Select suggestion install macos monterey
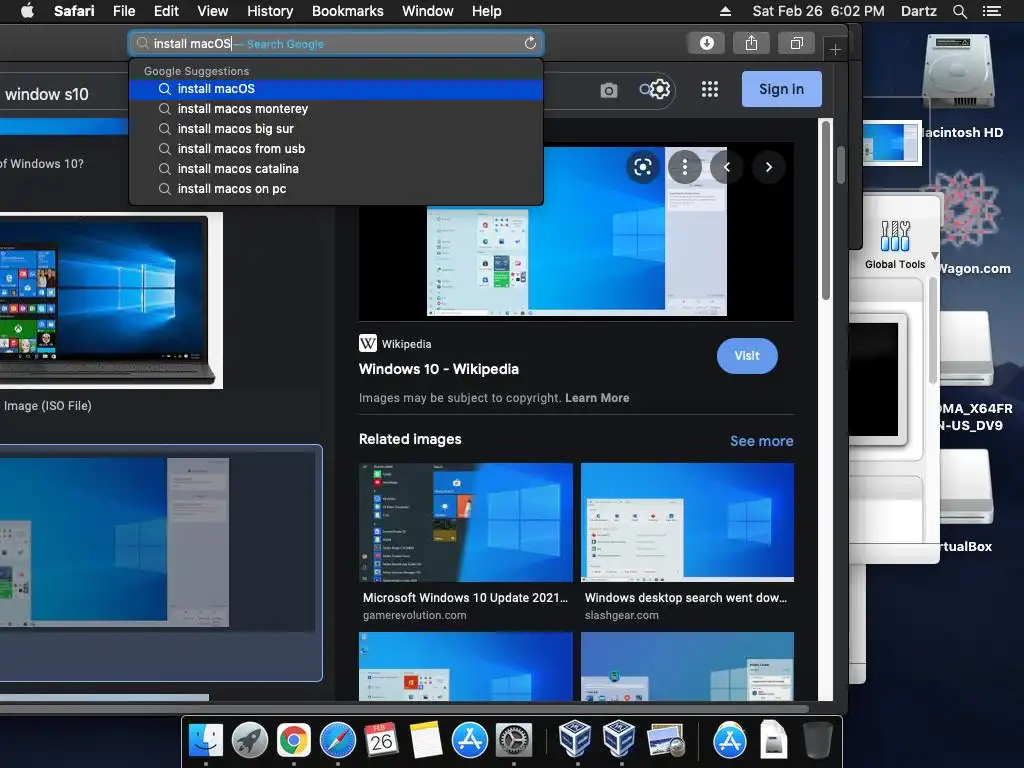Image resolution: width=1024 pixels, height=768 pixels. point(336,109)
